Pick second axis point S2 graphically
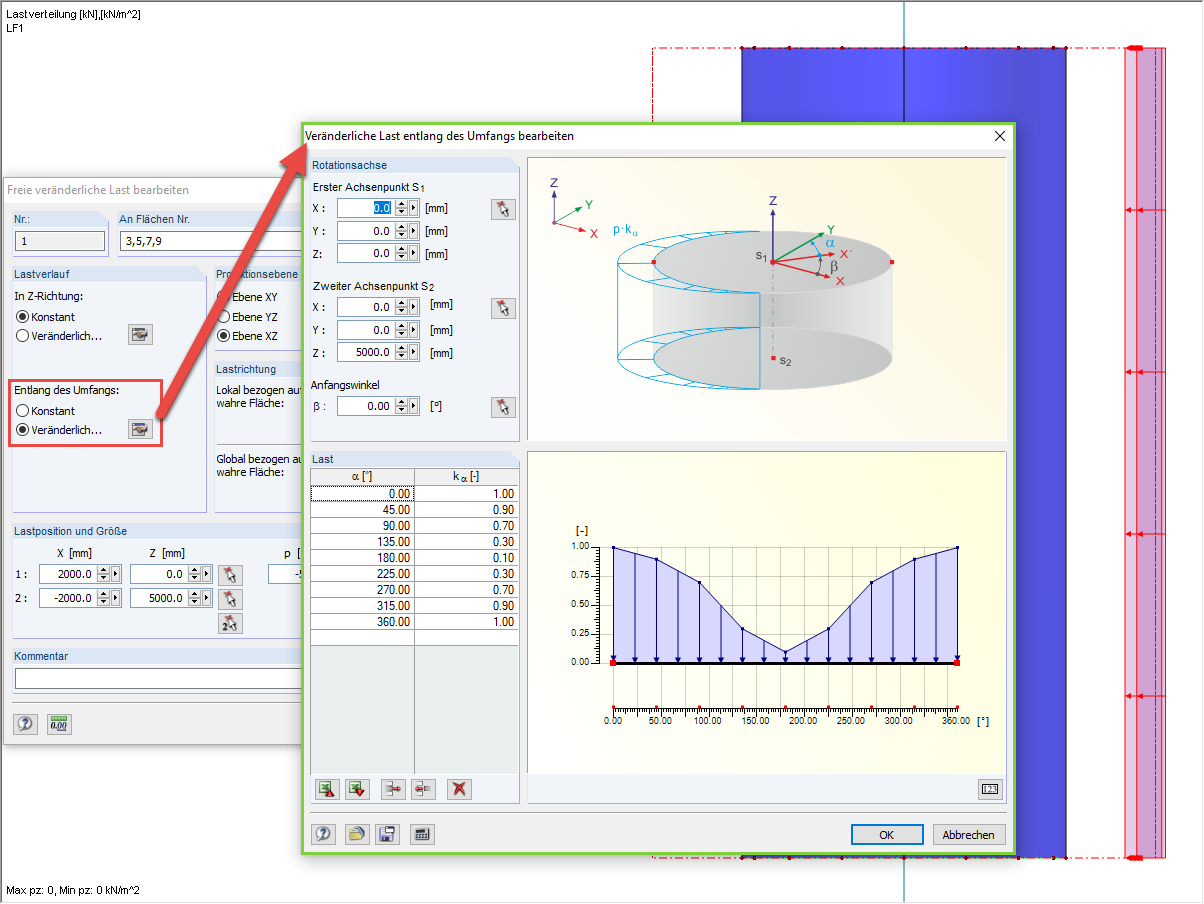This screenshot has height=904, width=1204. 503,308
